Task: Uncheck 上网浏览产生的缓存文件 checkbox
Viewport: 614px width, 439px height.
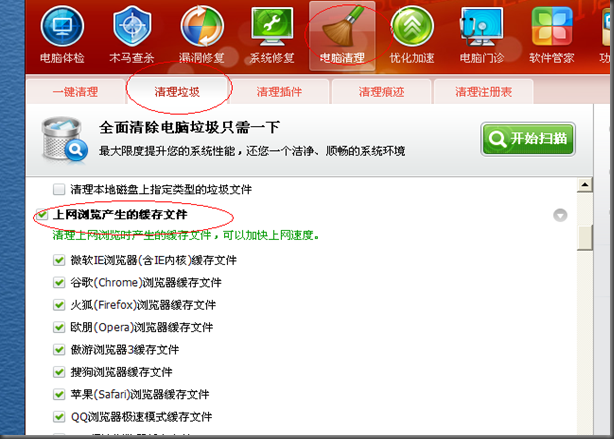Action: tap(42, 215)
